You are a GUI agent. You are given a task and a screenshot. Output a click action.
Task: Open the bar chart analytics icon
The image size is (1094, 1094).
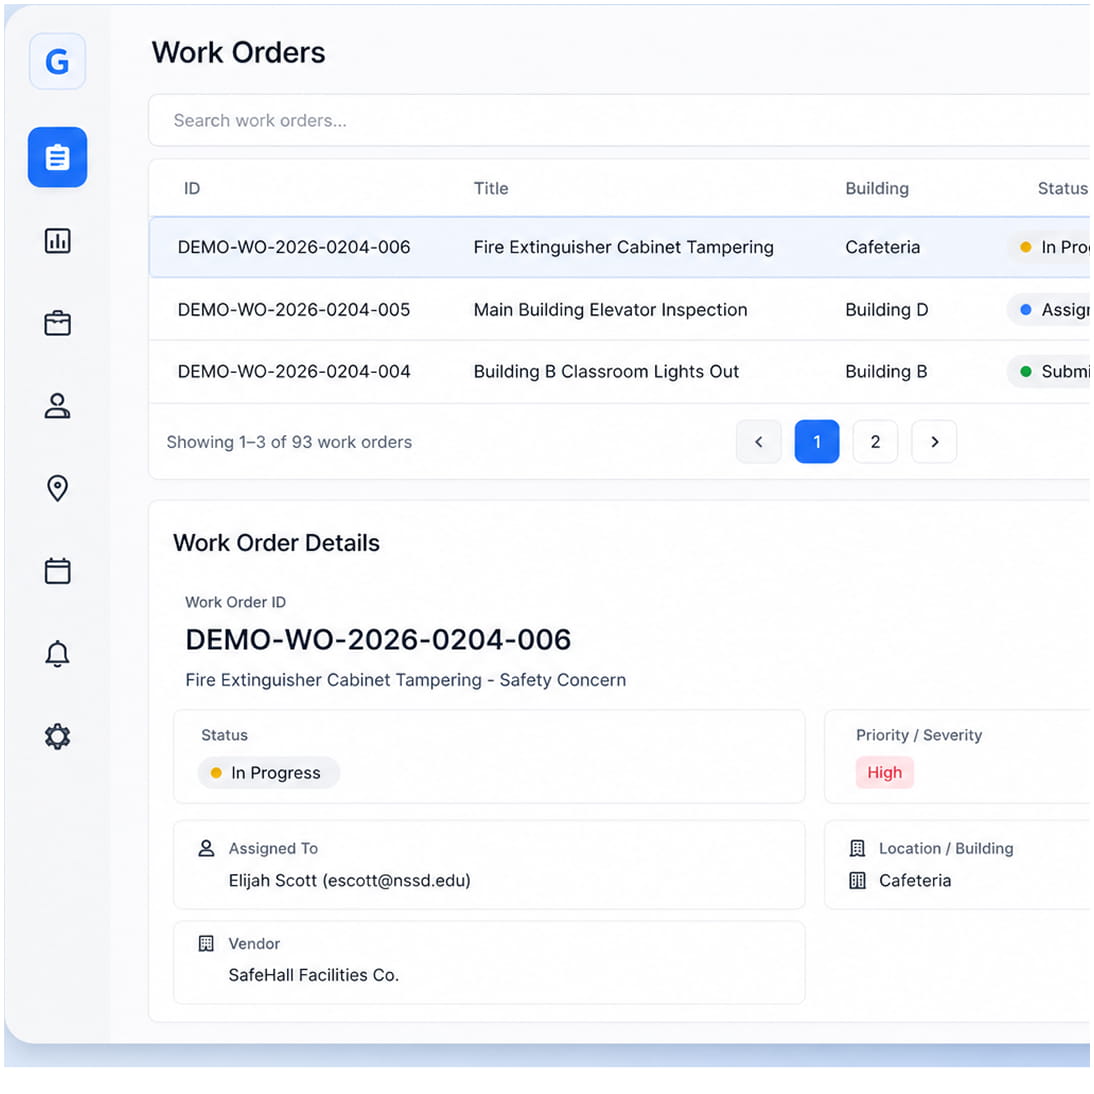coord(57,241)
